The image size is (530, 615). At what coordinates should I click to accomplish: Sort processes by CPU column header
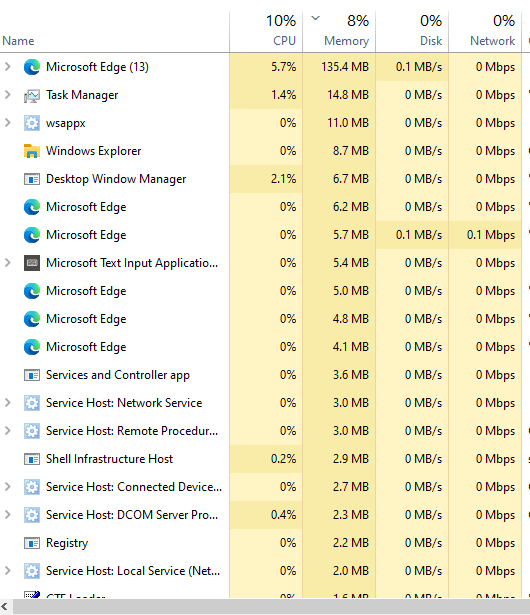coord(266,31)
